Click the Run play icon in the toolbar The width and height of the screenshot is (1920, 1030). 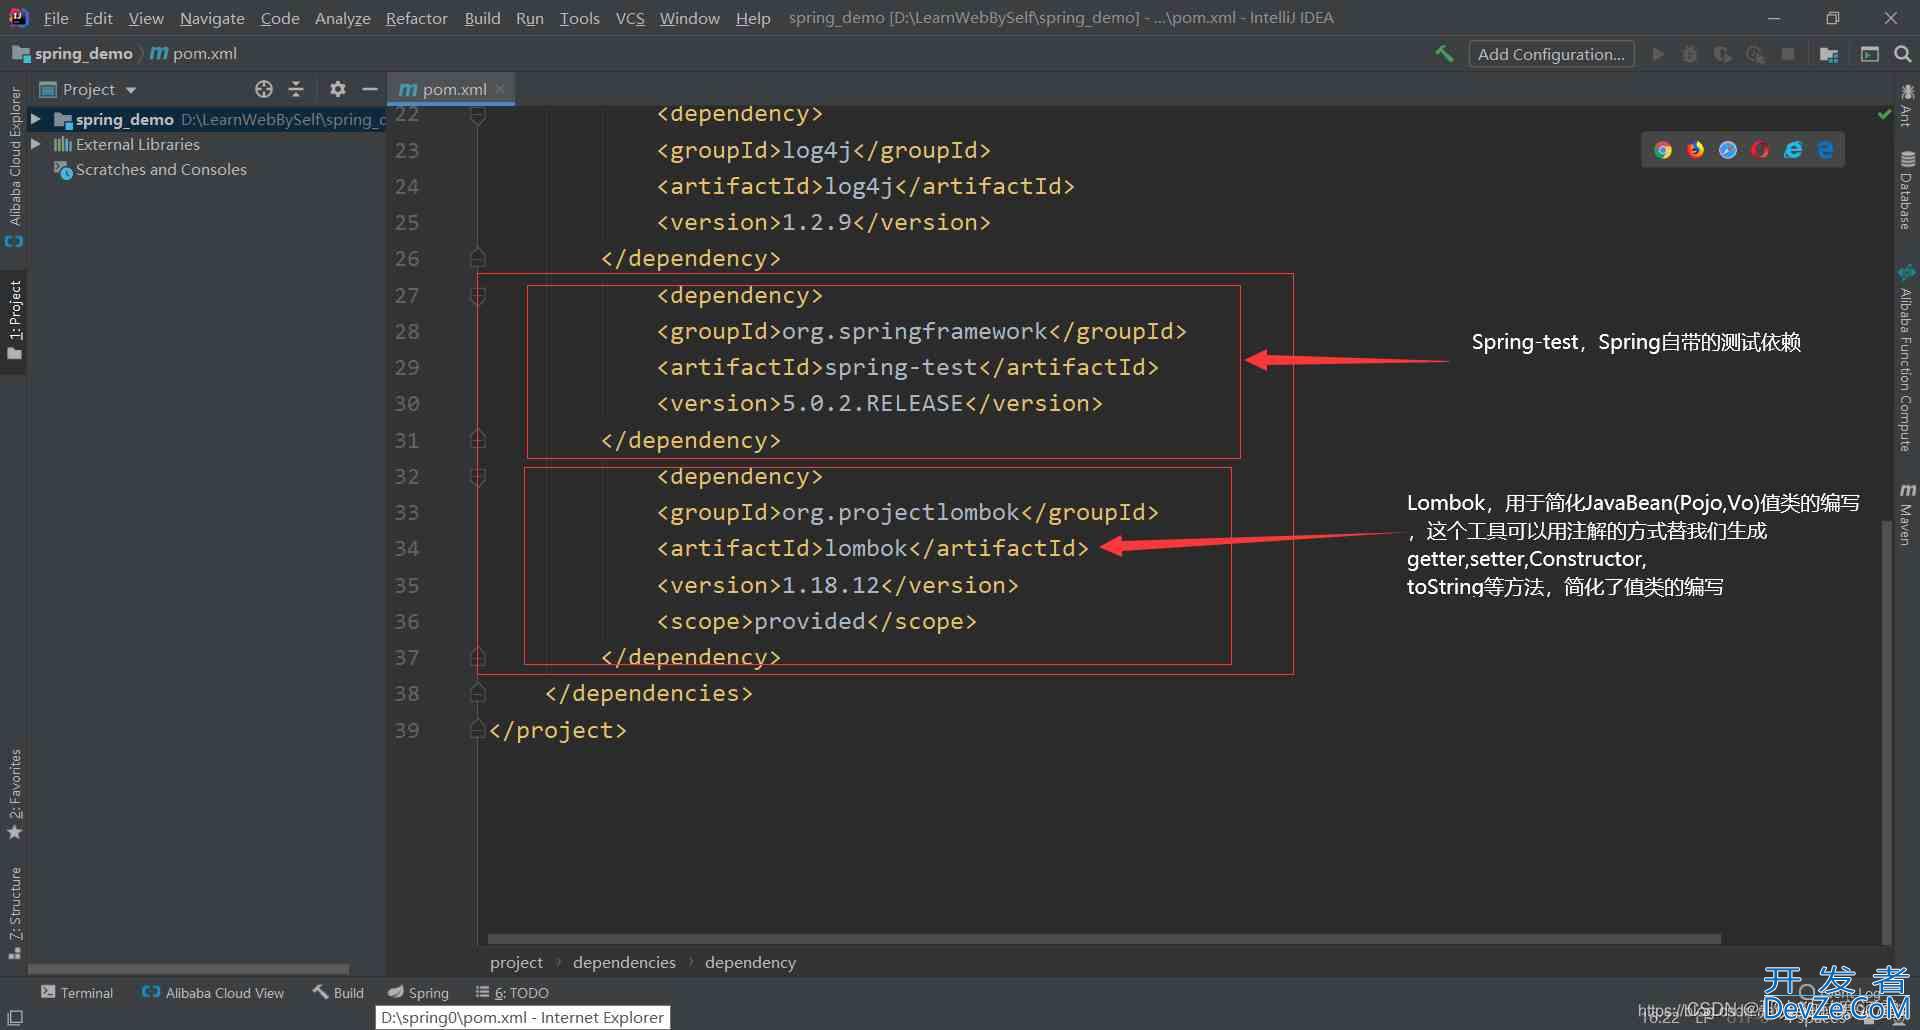pyautogui.click(x=1657, y=54)
